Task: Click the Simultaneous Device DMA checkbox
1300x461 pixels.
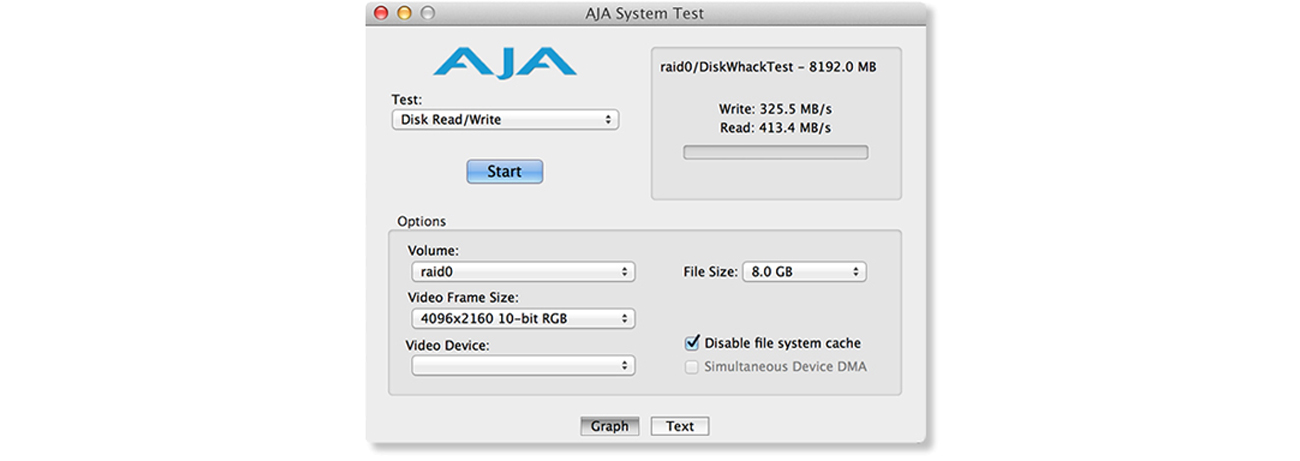Action: 692,367
